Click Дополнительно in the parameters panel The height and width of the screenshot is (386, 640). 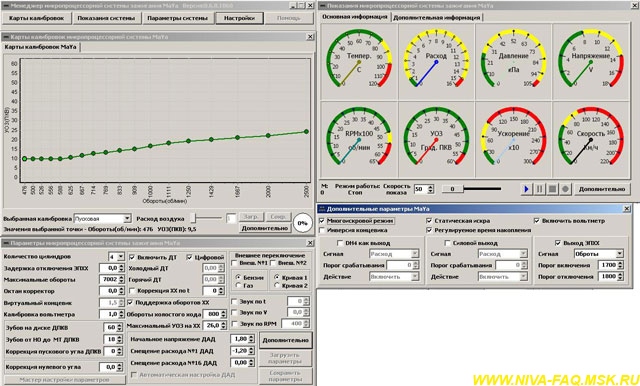click(x=286, y=340)
